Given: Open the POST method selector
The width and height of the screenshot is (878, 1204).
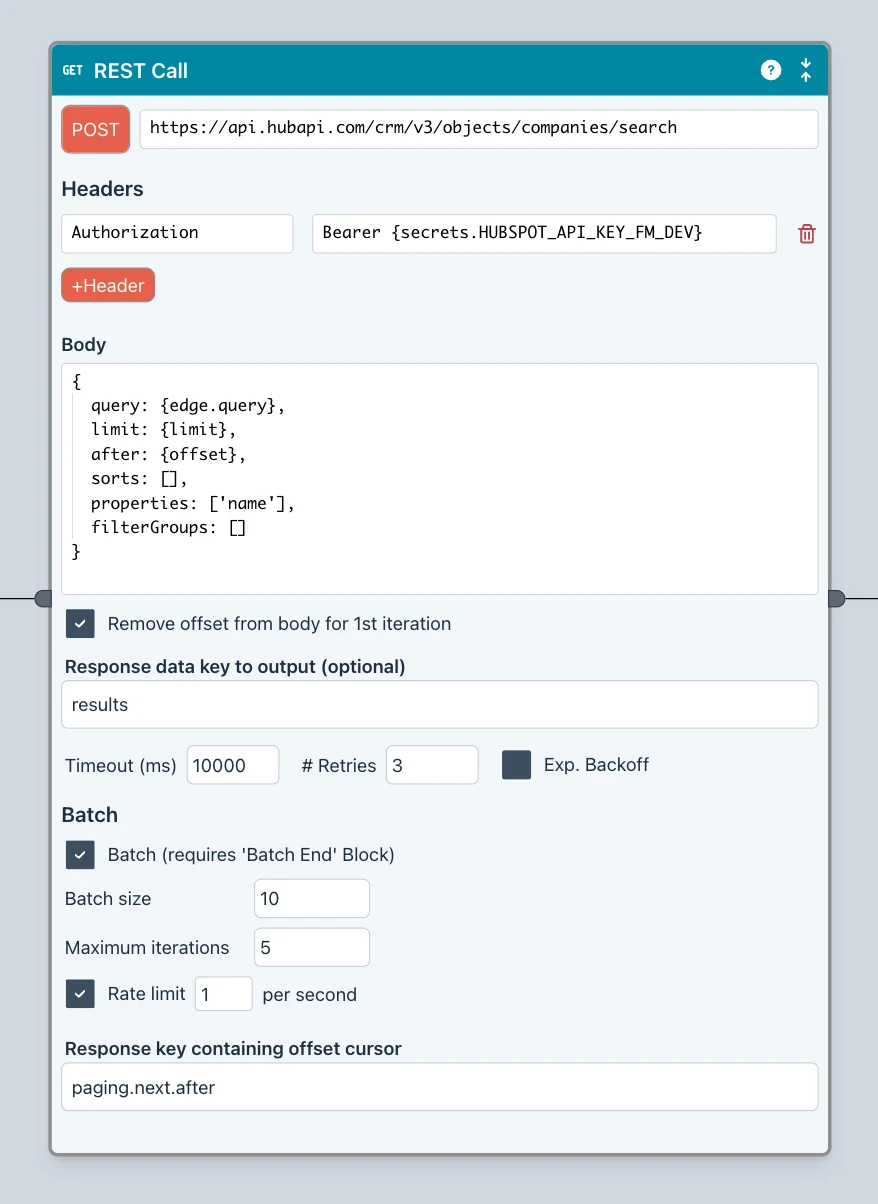Looking at the screenshot, I should point(96,129).
